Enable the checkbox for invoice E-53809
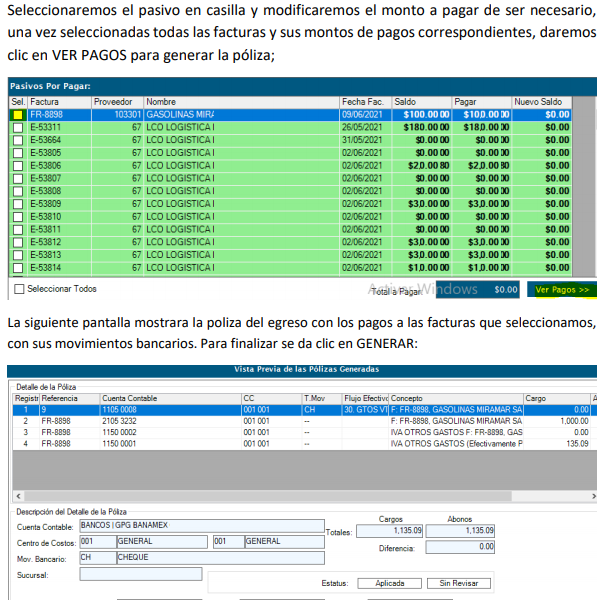This screenshot has width=607, height=600. coord(18,204)
